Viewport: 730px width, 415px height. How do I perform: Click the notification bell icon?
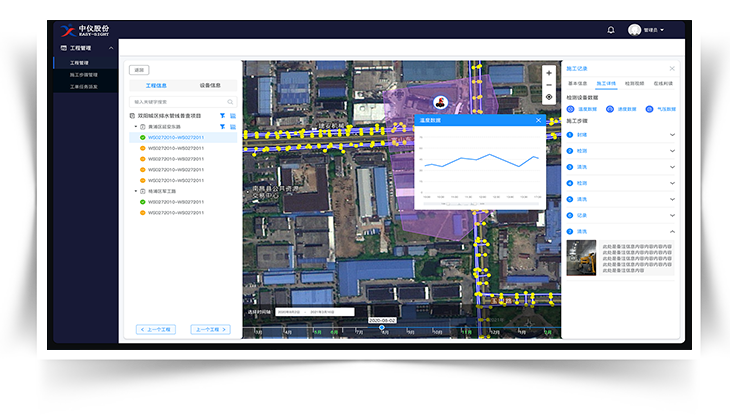[x=610, y=30]
